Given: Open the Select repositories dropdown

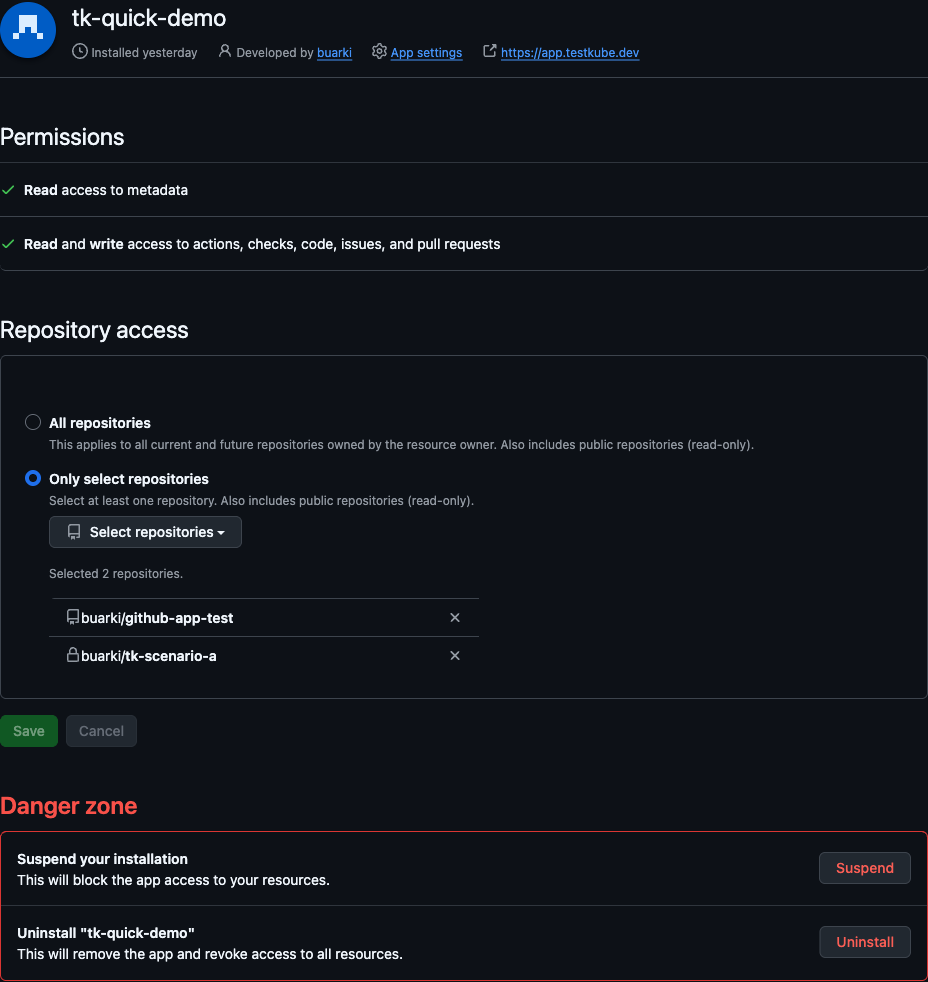Looking at the screenshot, I should [x=145, y=532].
